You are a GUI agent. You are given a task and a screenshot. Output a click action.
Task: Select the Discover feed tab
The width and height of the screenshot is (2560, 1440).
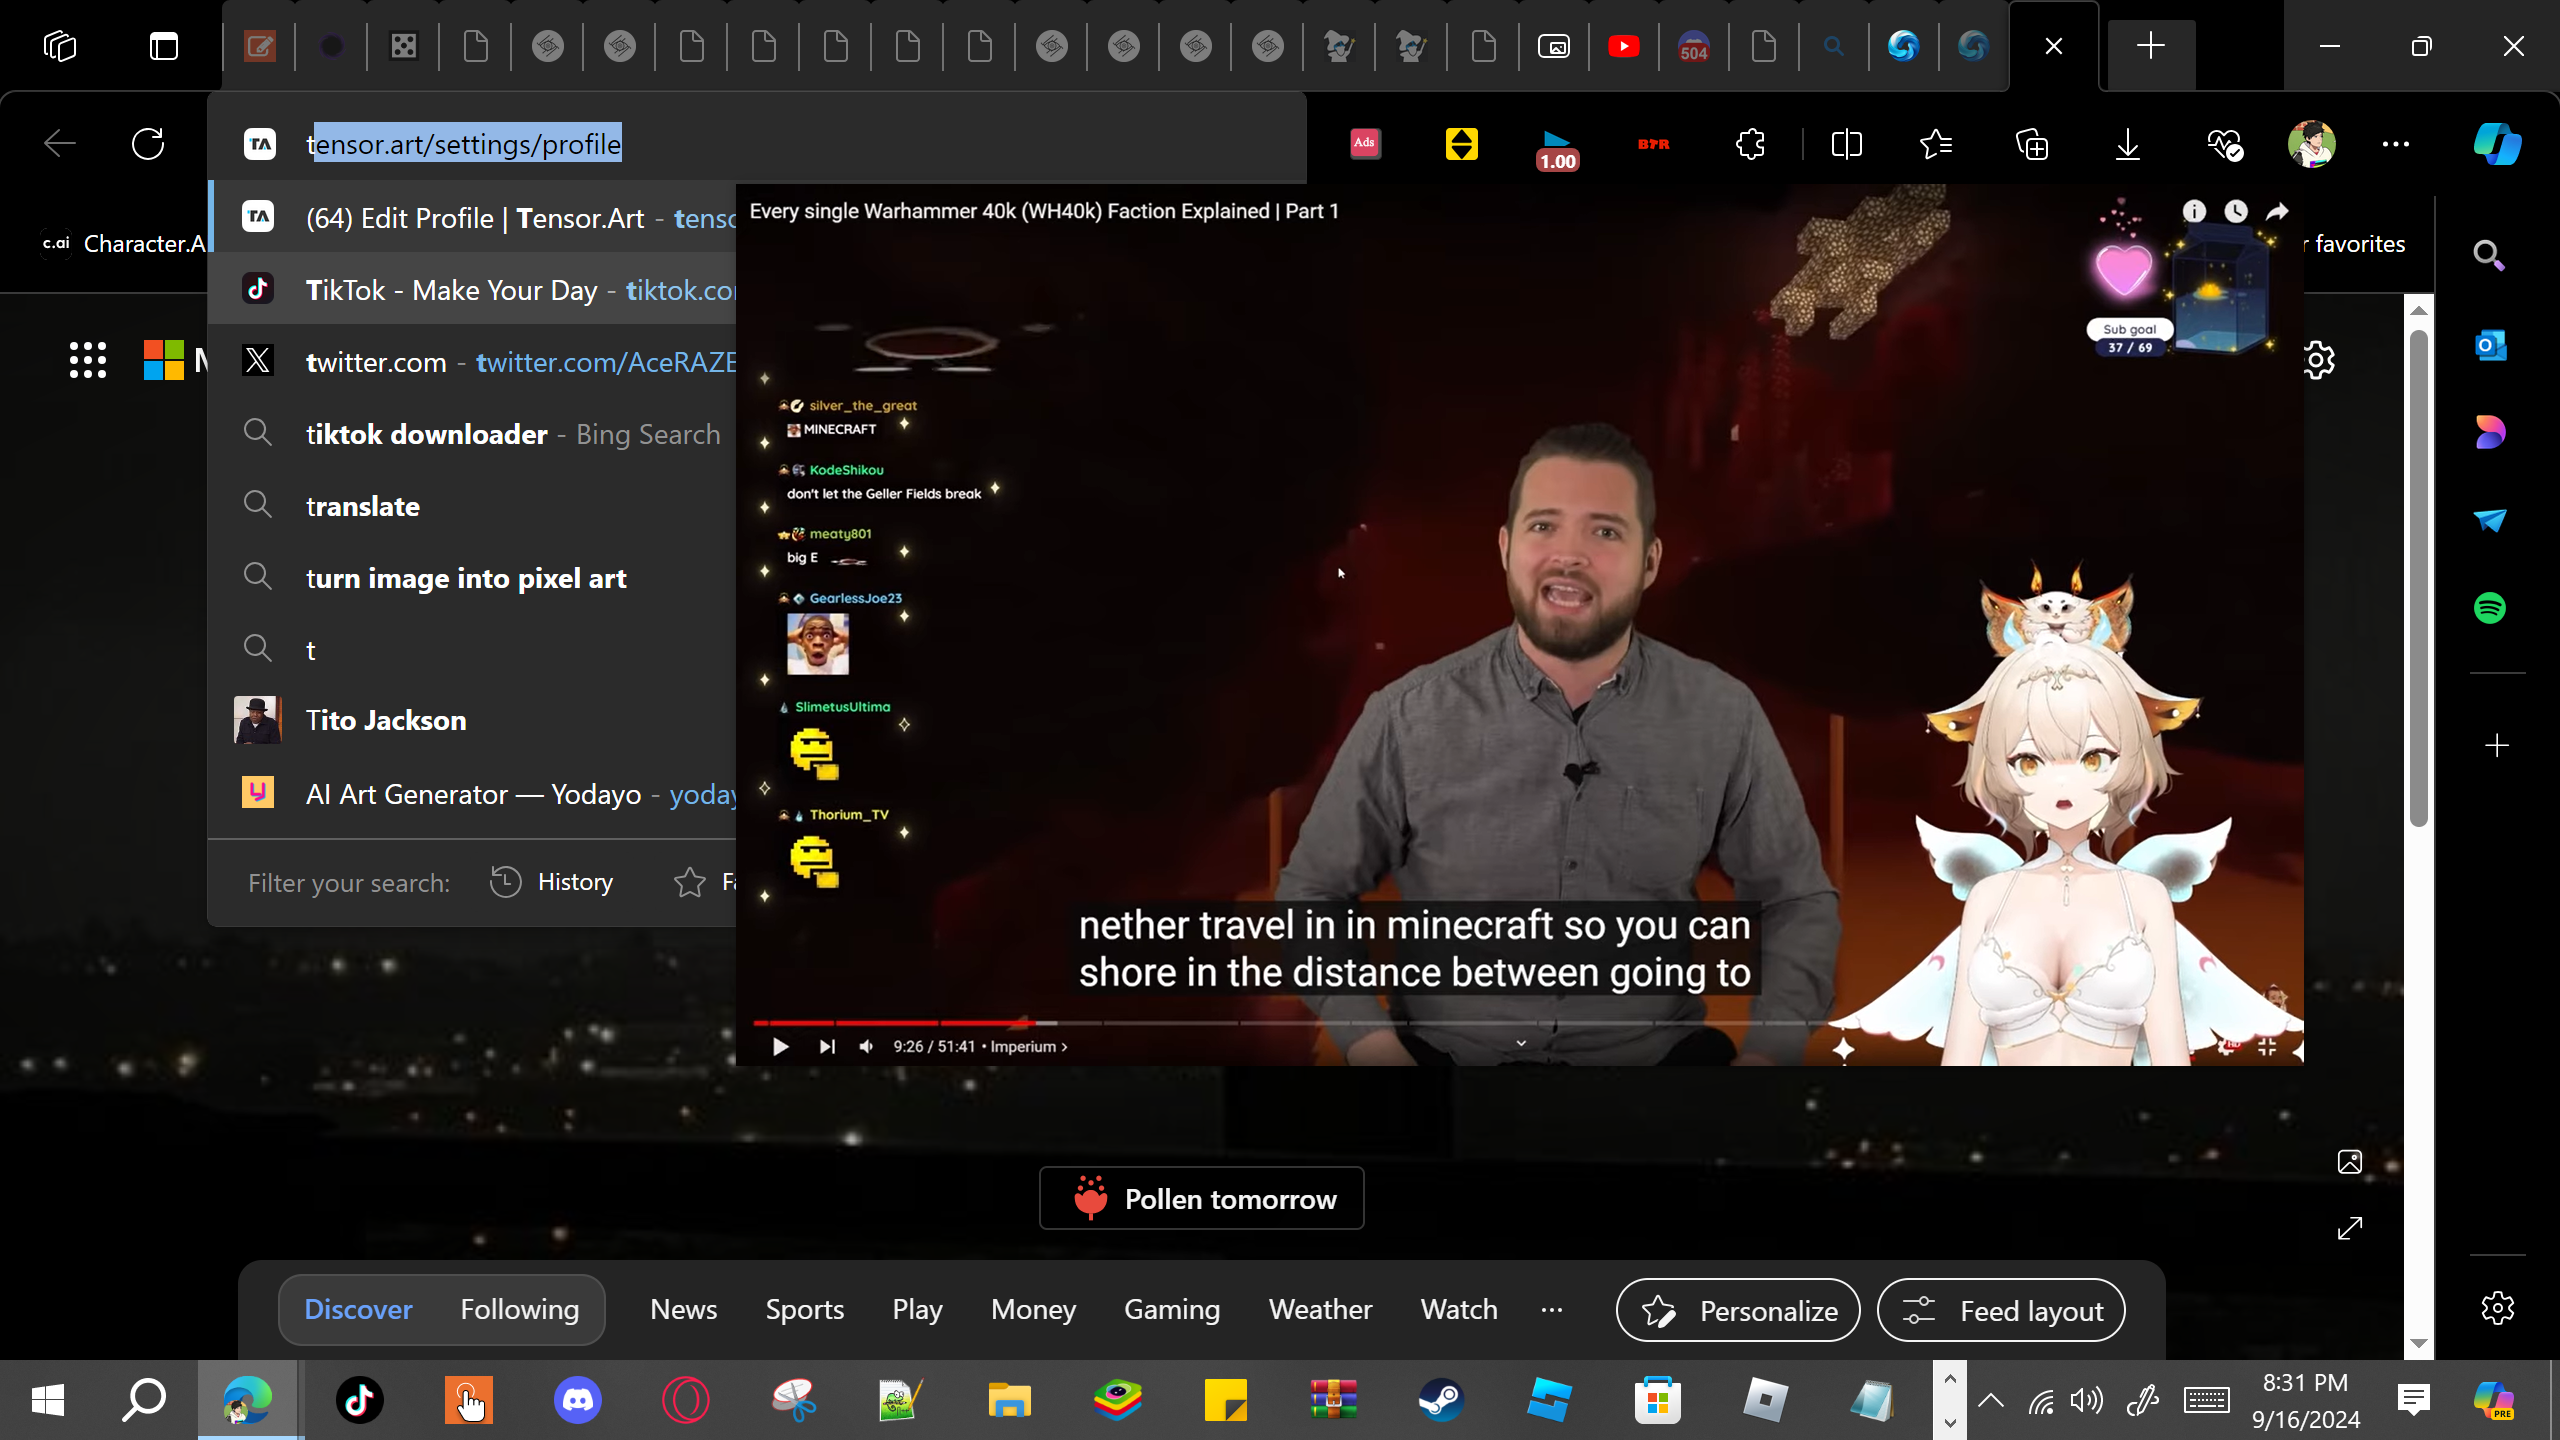(358, 1309)
